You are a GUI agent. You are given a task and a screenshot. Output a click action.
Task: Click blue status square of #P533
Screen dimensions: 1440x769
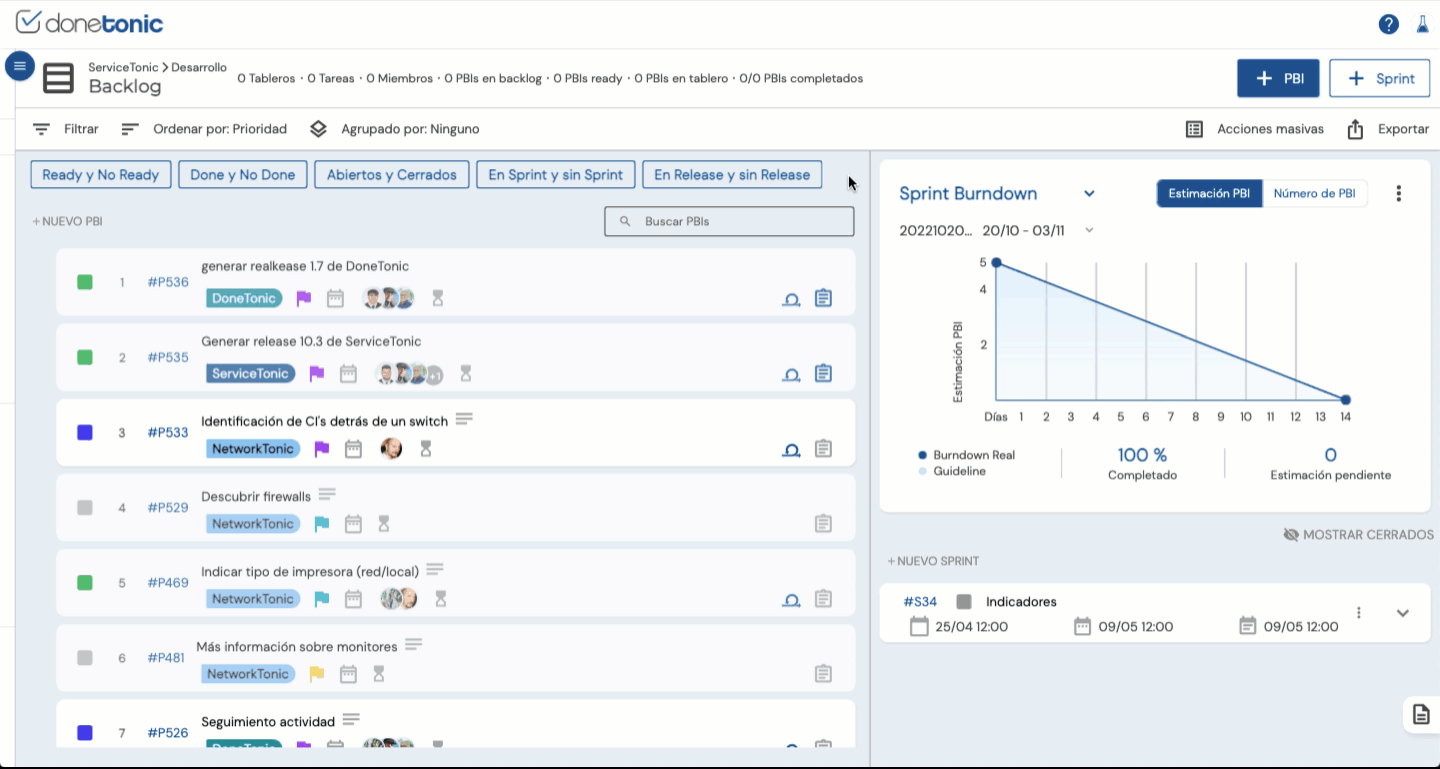85,432
